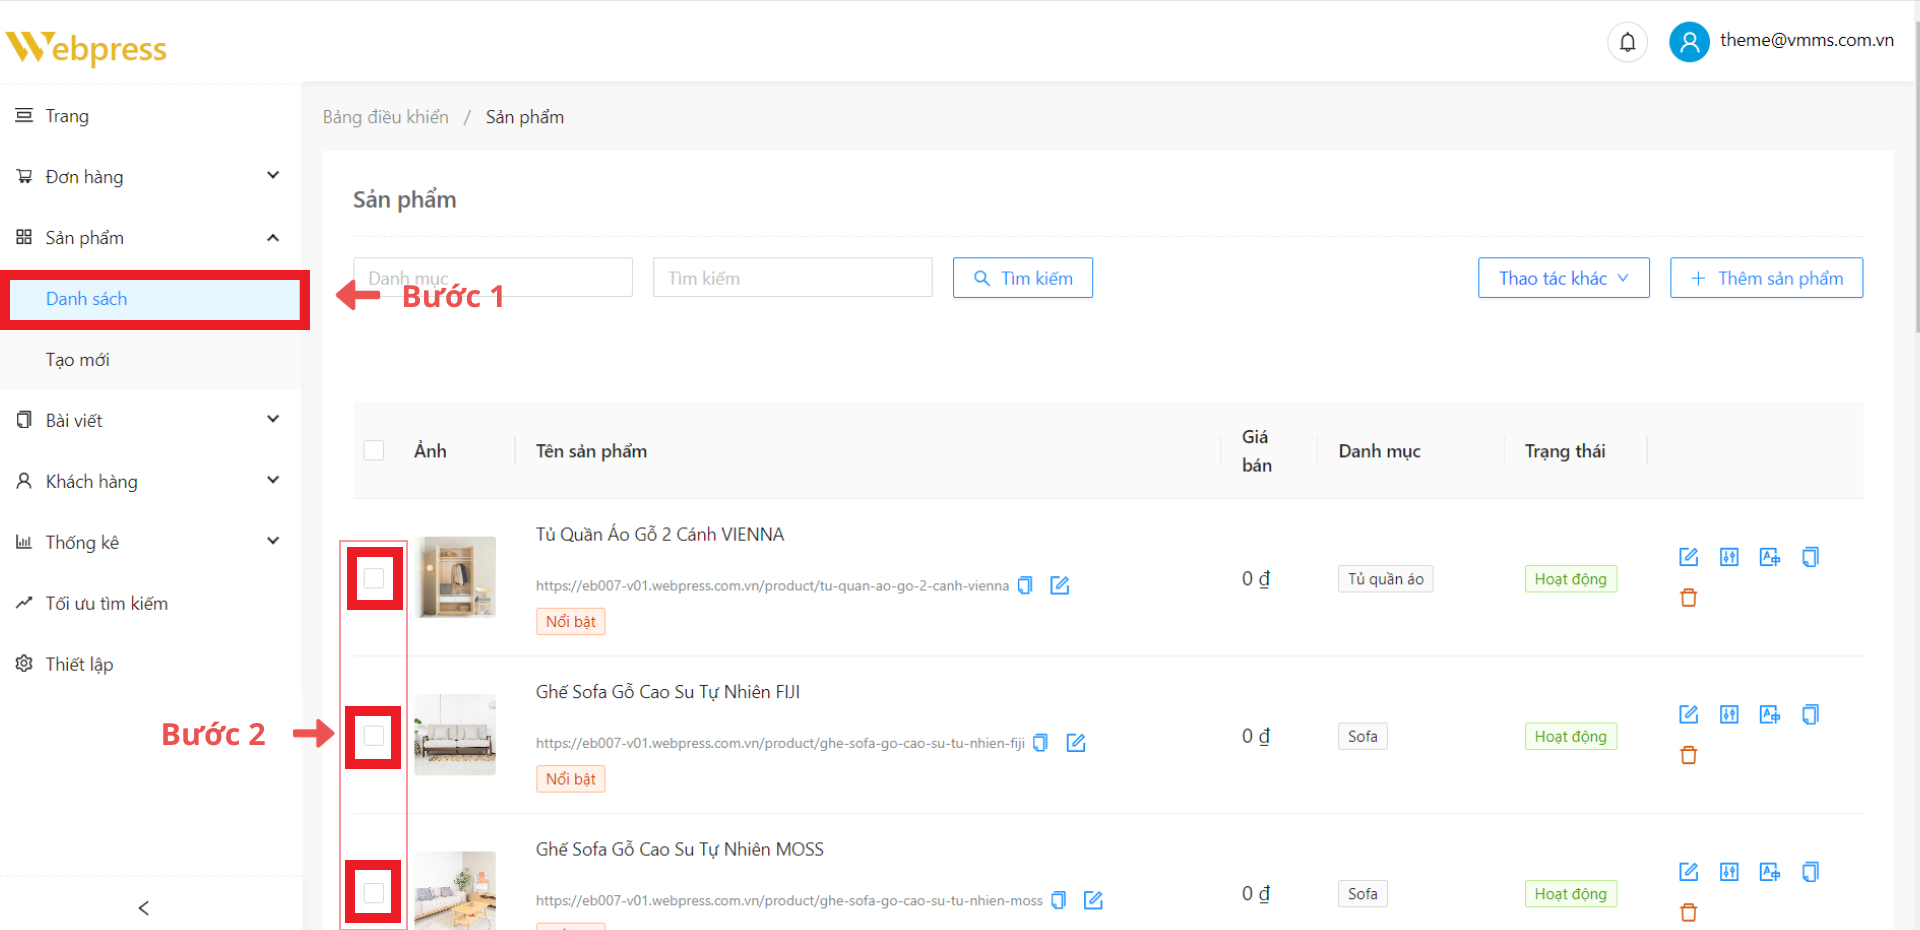Click the user account avatar icon
Image resolution: width=1920 pixels, height=930 pixels.
(x=1689, y=42)
